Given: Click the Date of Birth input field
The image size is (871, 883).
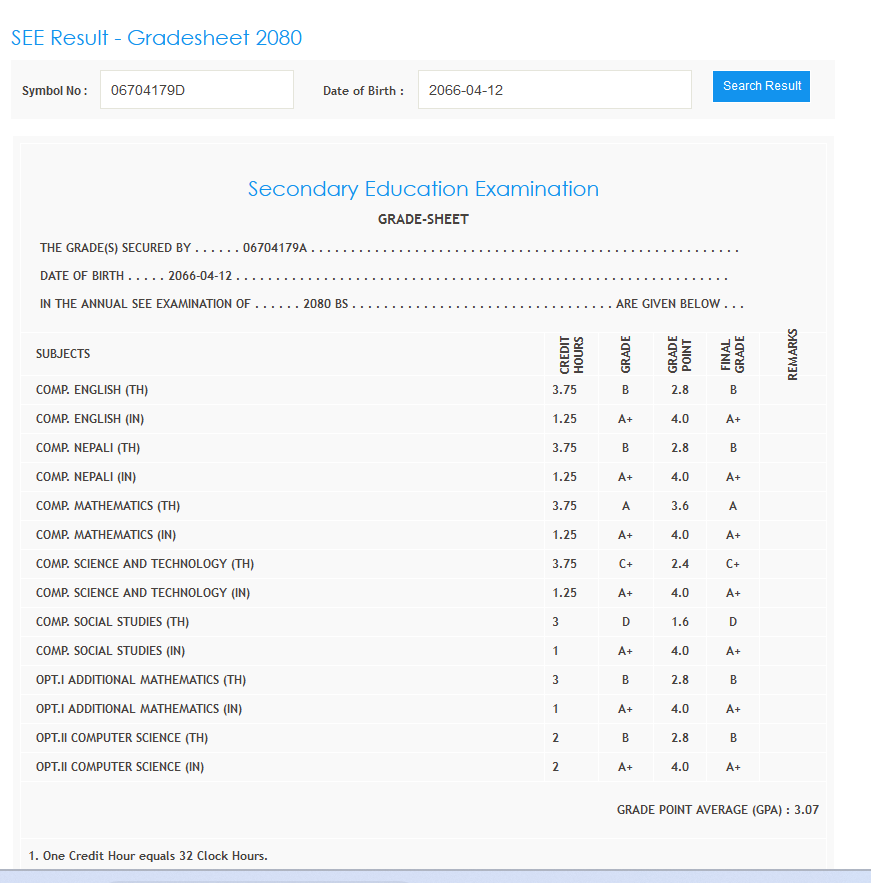Looking at the screenshot, I should (554, 90).
